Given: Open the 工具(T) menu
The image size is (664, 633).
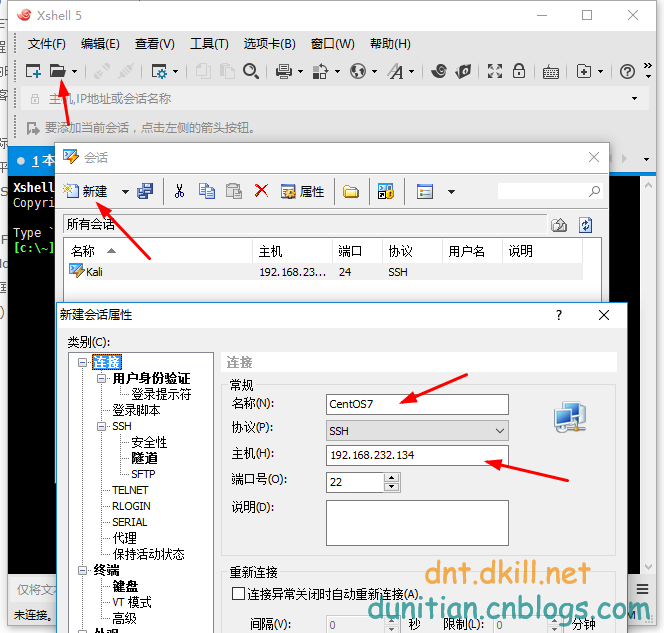Looking at the screenshot, I should (x=209, y=44).
